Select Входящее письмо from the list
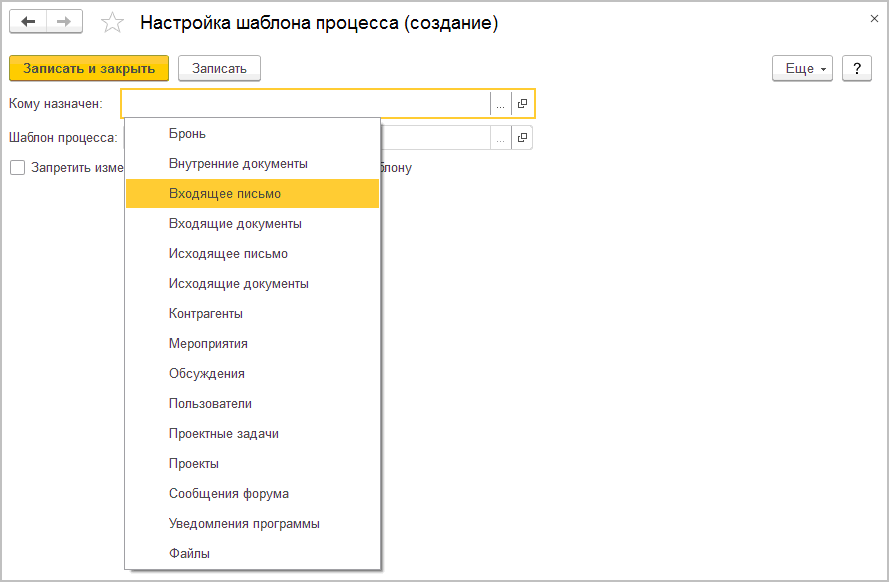The image size is (889, 582). click(x=225, y=194)
